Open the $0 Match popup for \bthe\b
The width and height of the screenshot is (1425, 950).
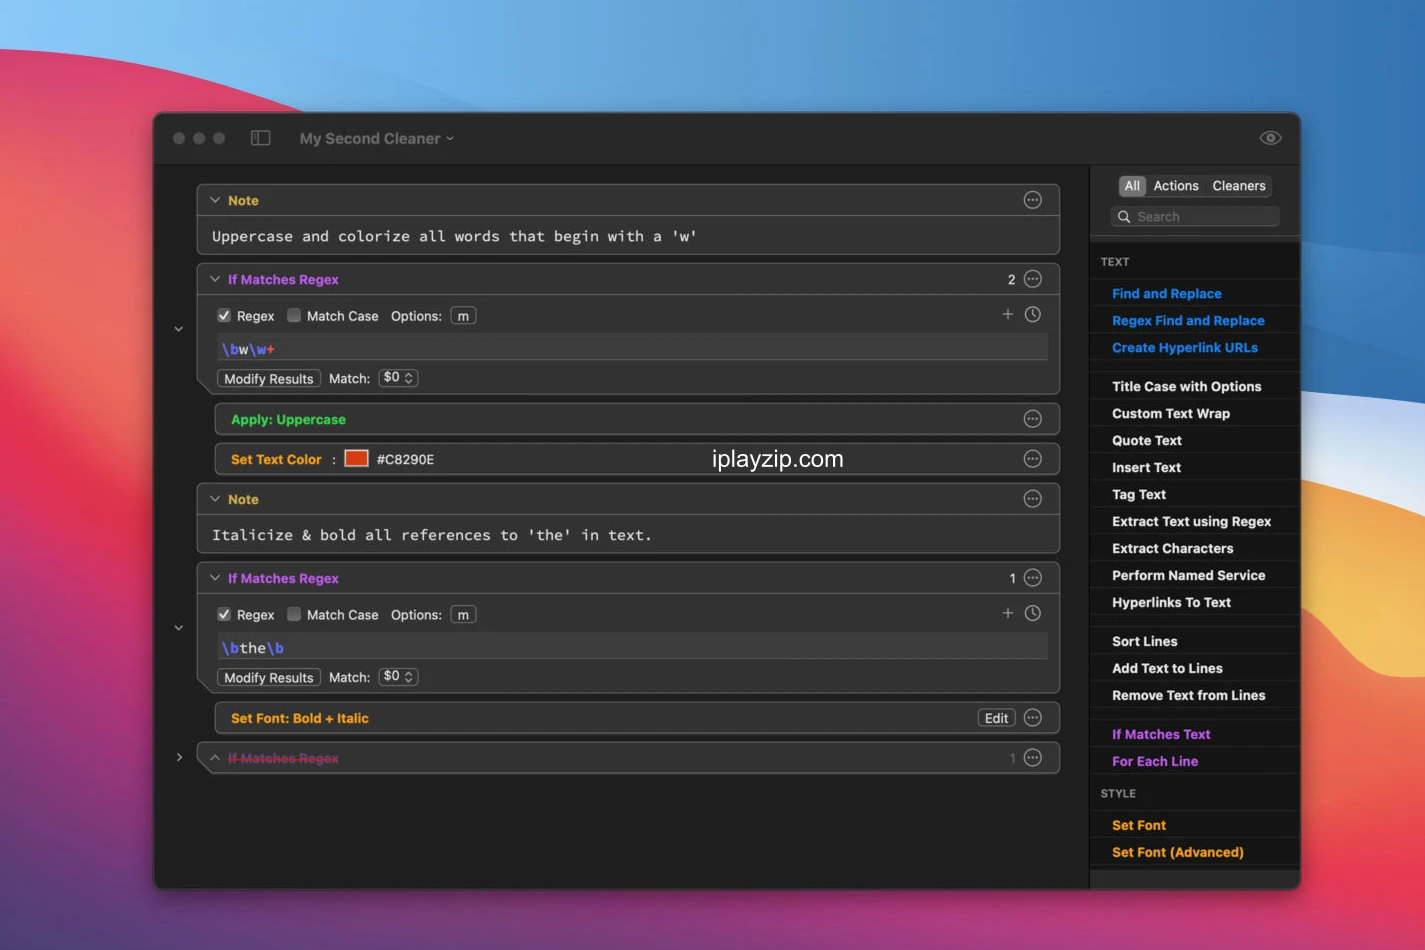coord(398,677)
